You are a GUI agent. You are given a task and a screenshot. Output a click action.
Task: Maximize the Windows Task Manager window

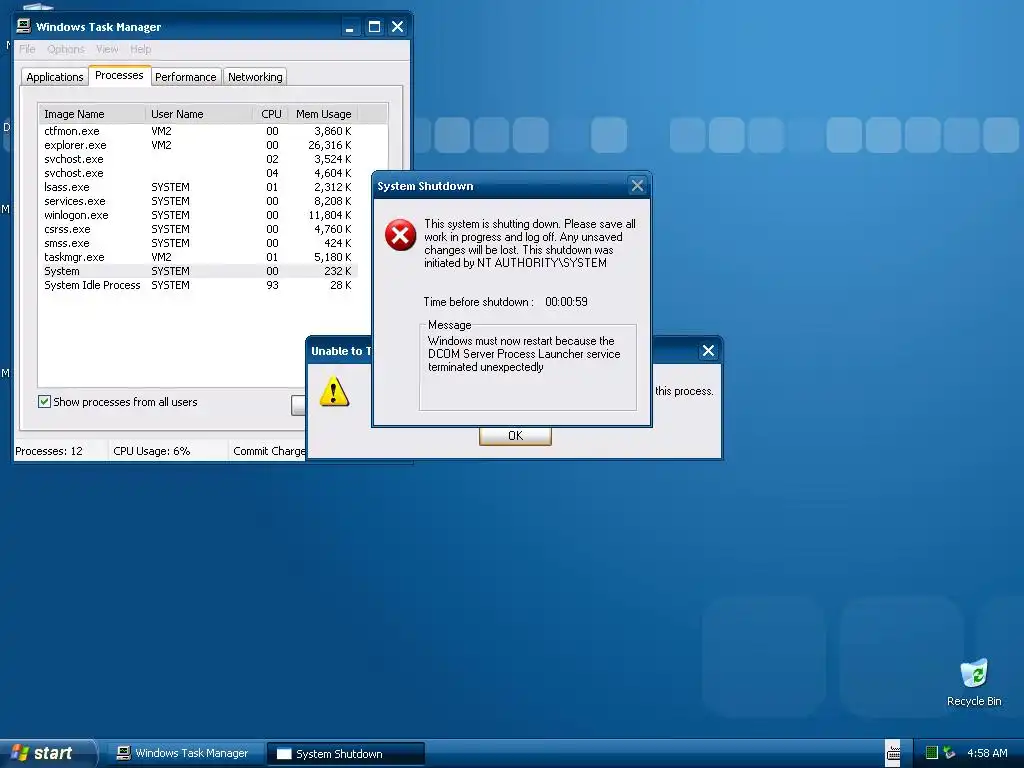[374, 27]
